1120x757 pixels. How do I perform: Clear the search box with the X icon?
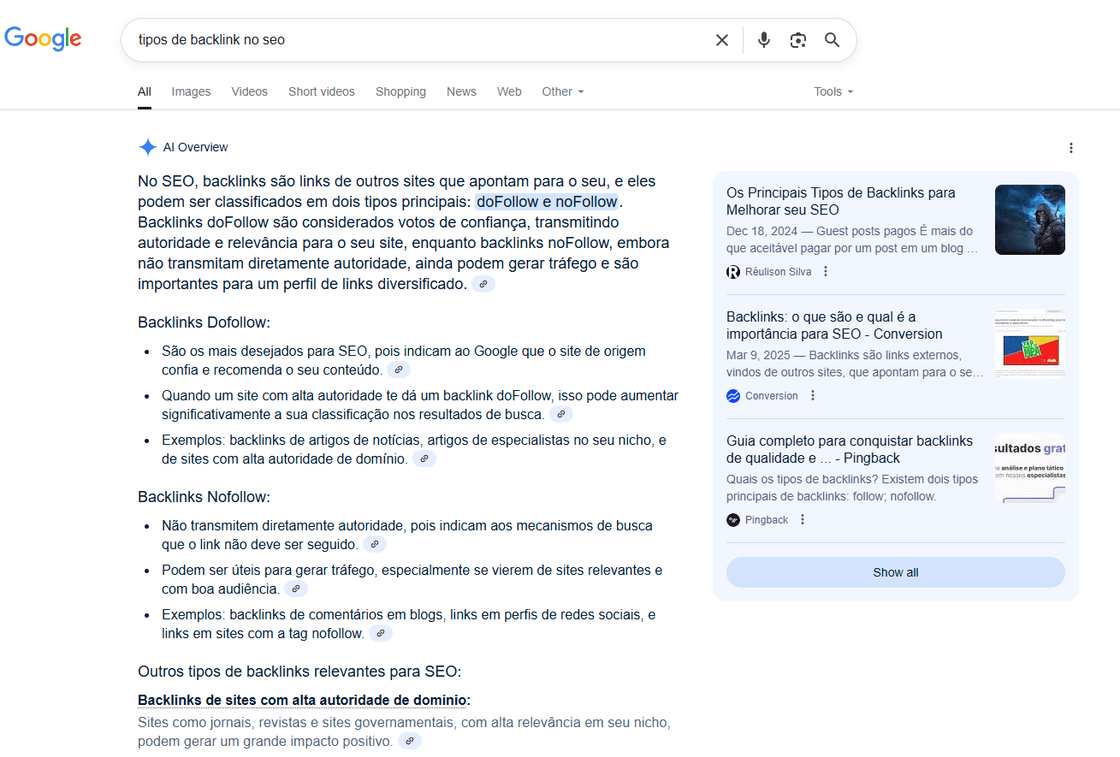click(722, 40)
